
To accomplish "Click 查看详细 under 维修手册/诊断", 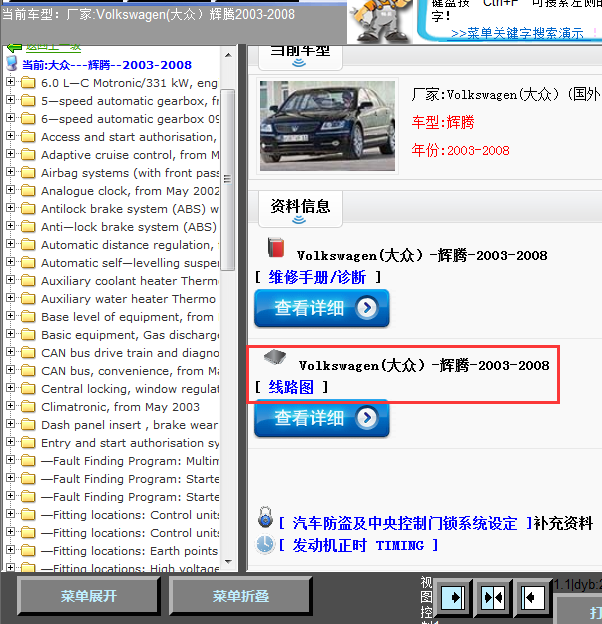I will 321,308.
